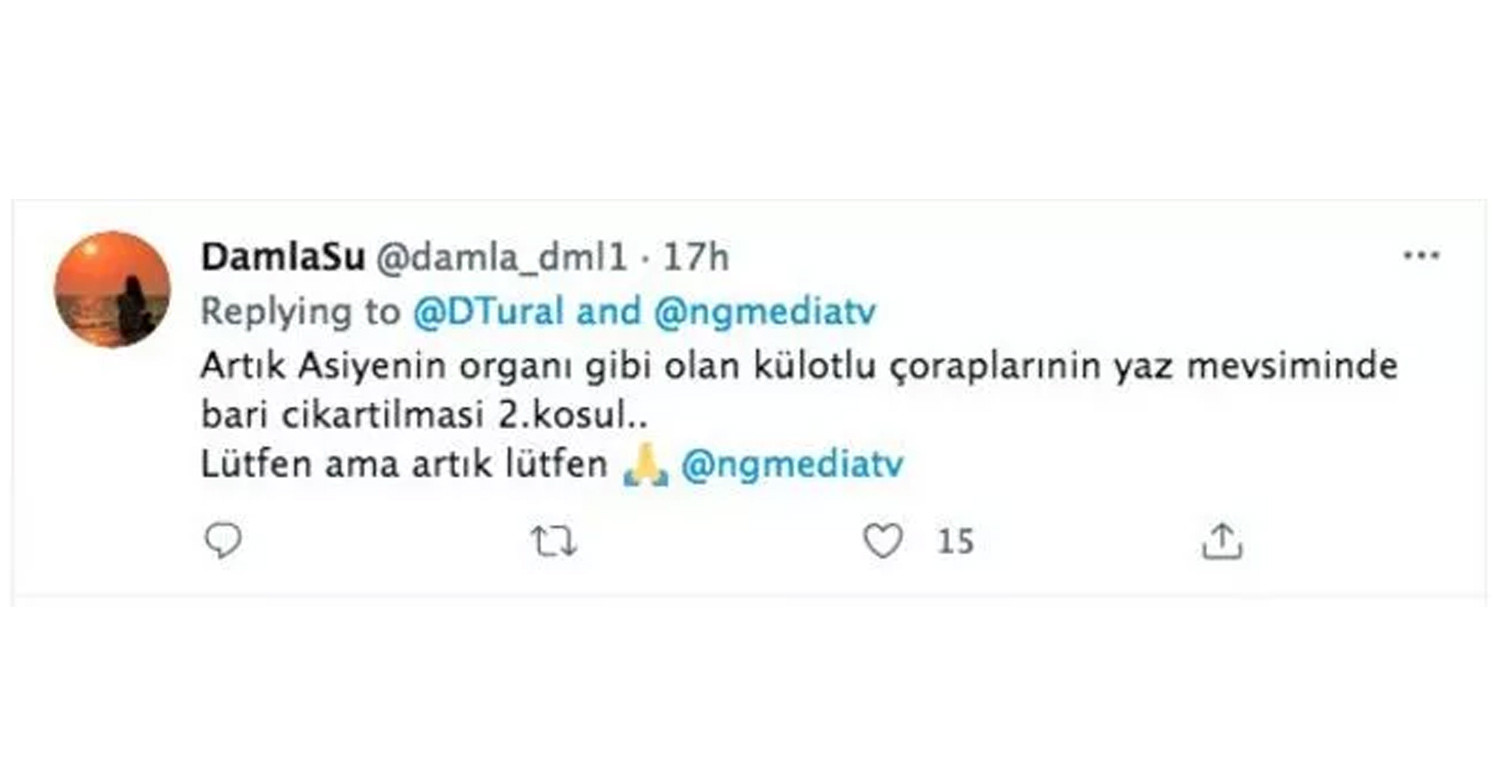The image size is (1500, 775).
Task: Open the @damla_dml1 handle
Action: [501, 259]
